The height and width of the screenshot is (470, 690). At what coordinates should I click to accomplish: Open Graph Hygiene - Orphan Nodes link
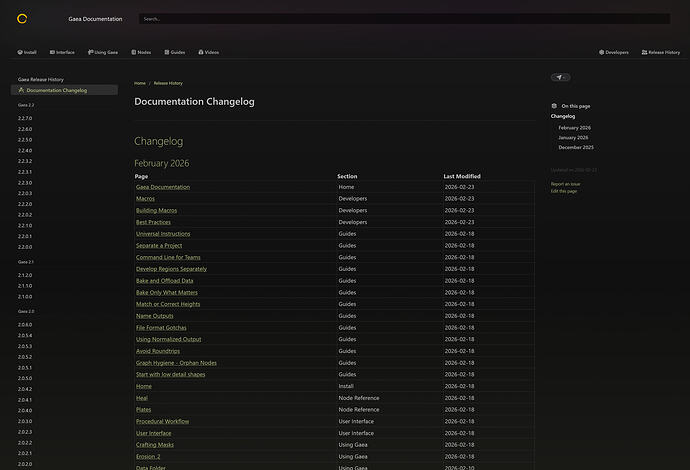[176, 363]
